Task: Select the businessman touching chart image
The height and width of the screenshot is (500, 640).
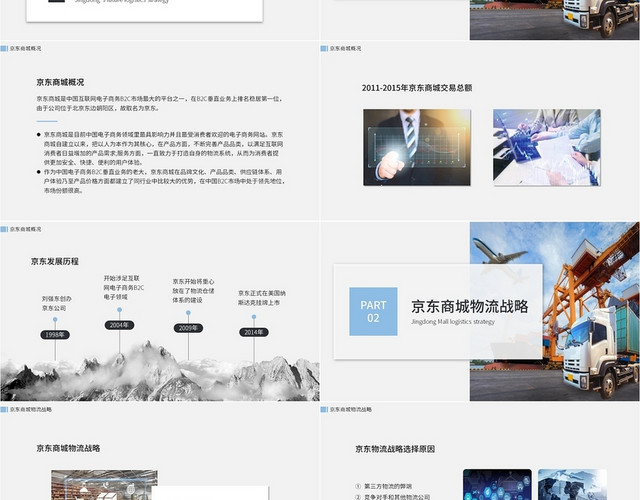Action: point(417,147)
